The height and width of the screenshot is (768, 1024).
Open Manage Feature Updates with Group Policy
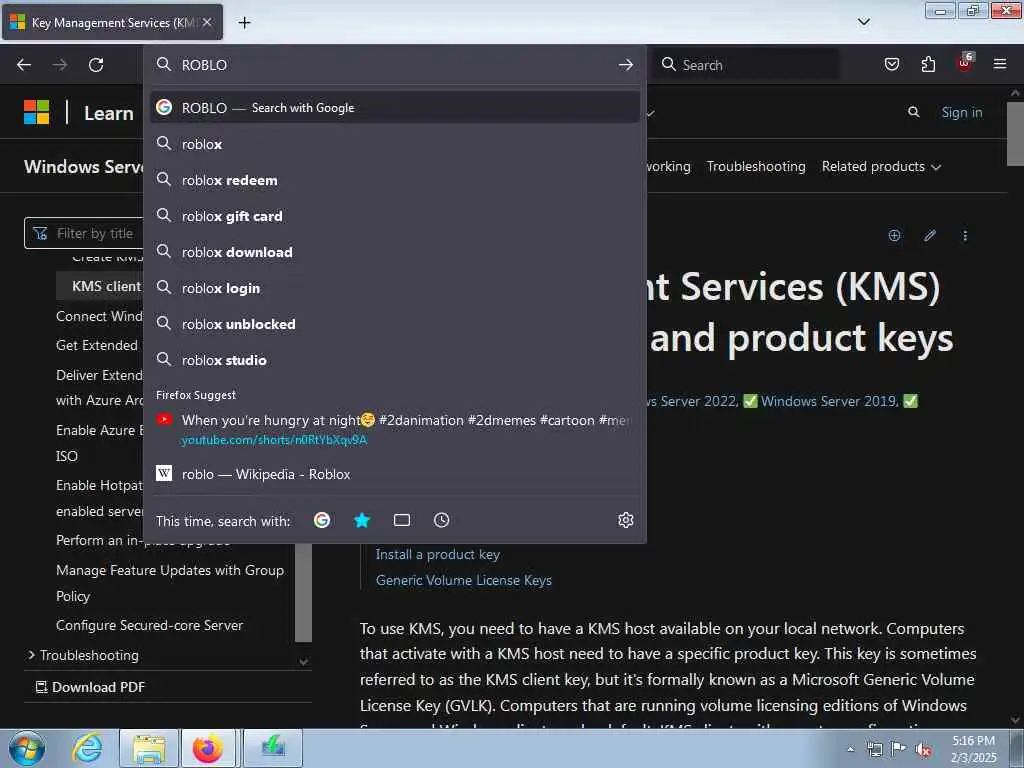click(x=170, y=583)
